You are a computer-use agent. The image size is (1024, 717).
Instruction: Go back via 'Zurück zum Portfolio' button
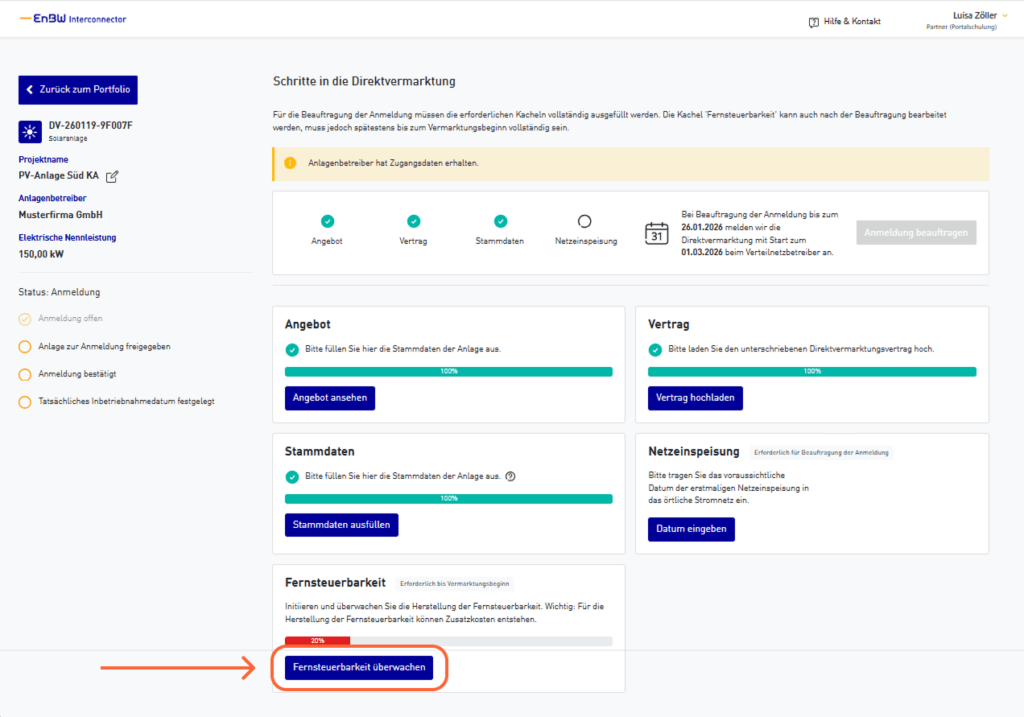[78, 89]
